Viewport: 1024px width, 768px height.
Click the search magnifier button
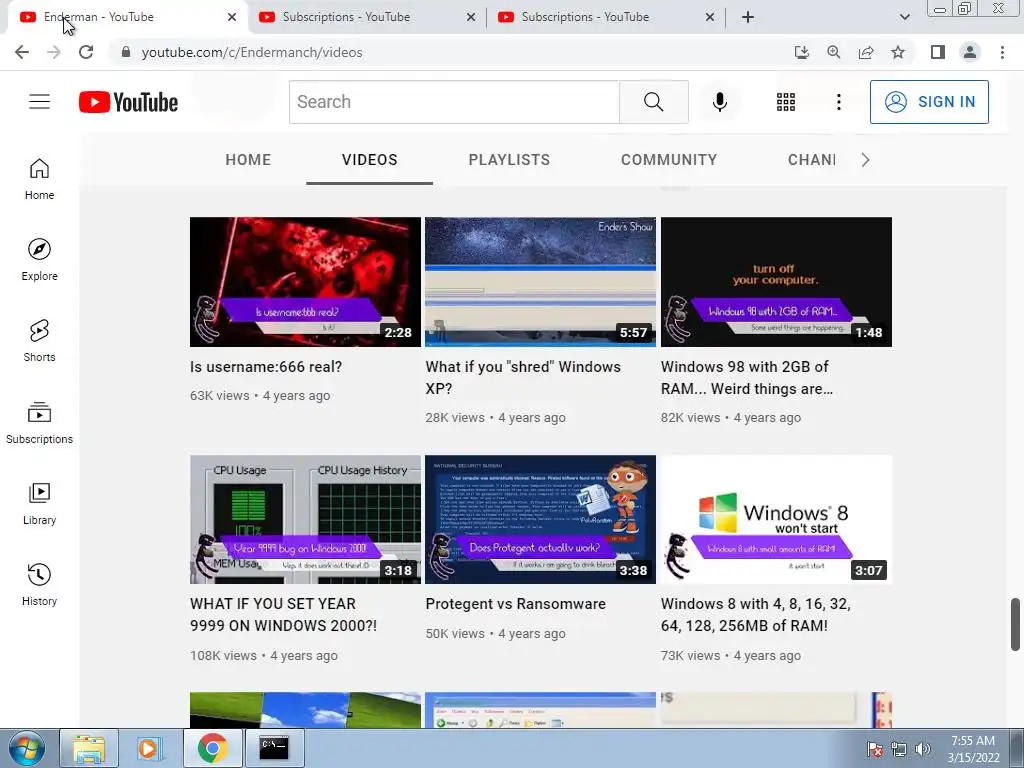click(x=653, y=102)
